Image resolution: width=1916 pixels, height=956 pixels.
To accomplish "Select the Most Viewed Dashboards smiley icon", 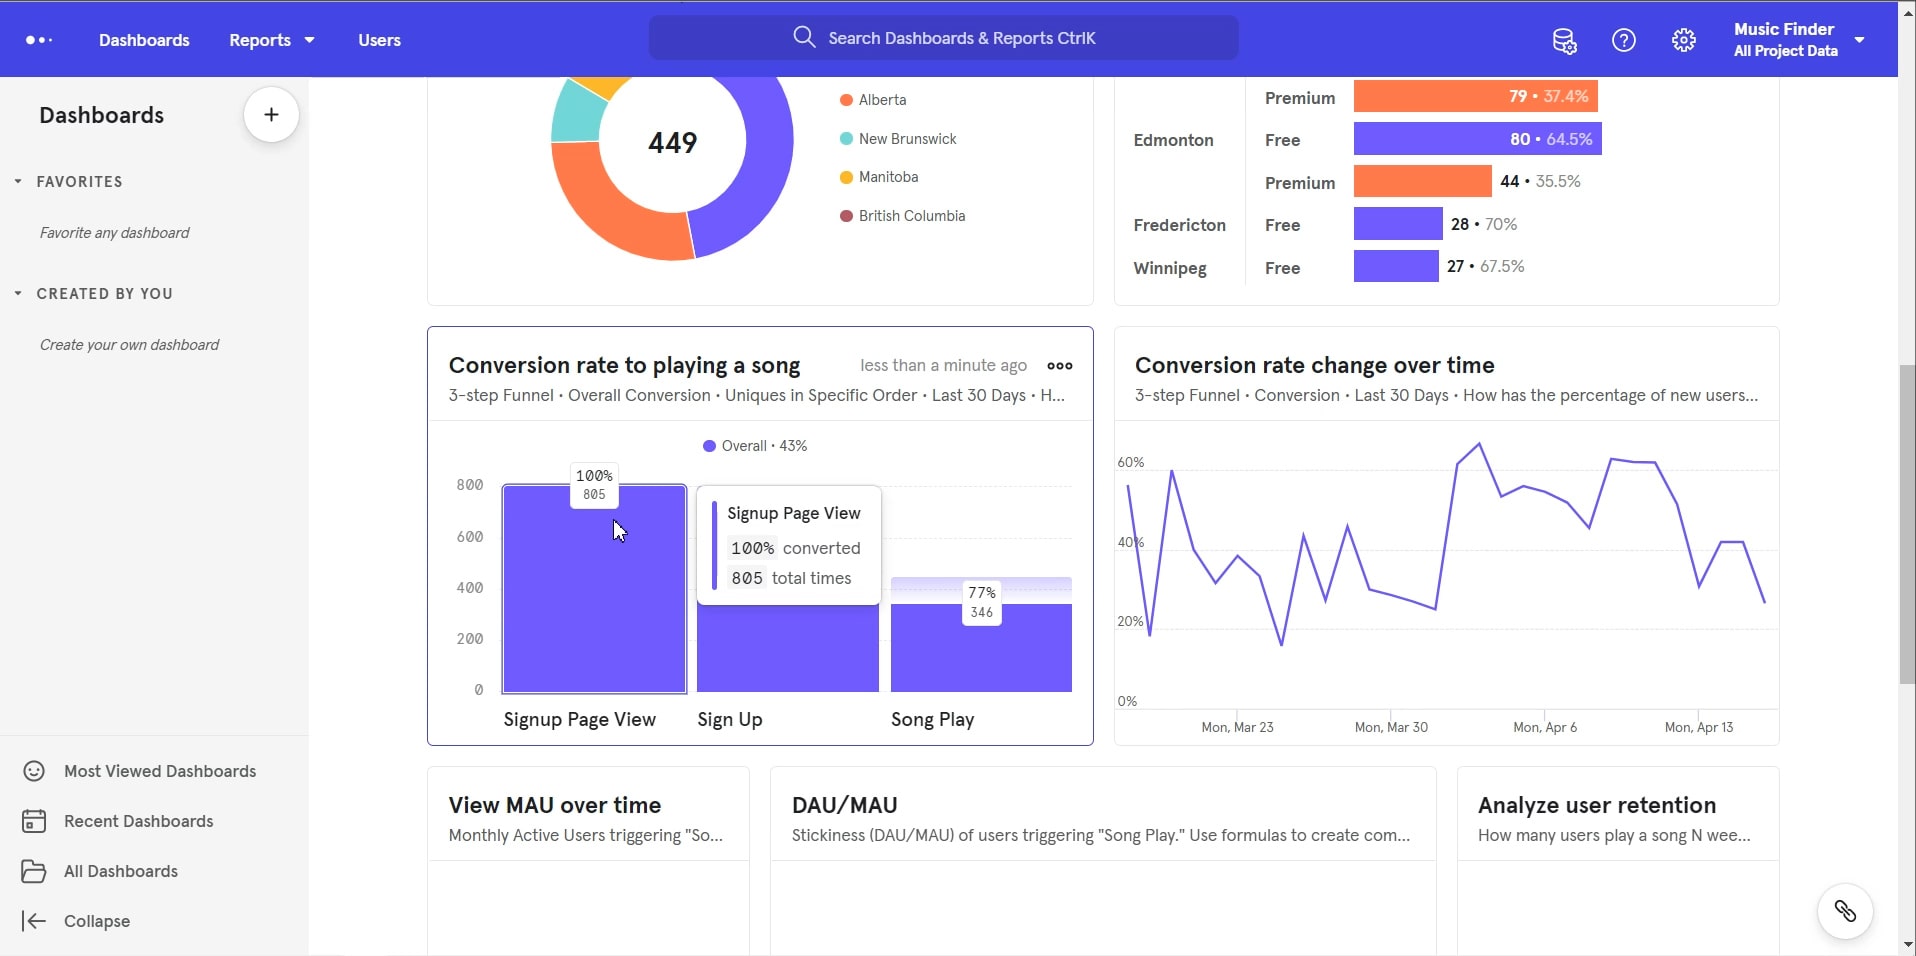I will click(x=34, y=770).
